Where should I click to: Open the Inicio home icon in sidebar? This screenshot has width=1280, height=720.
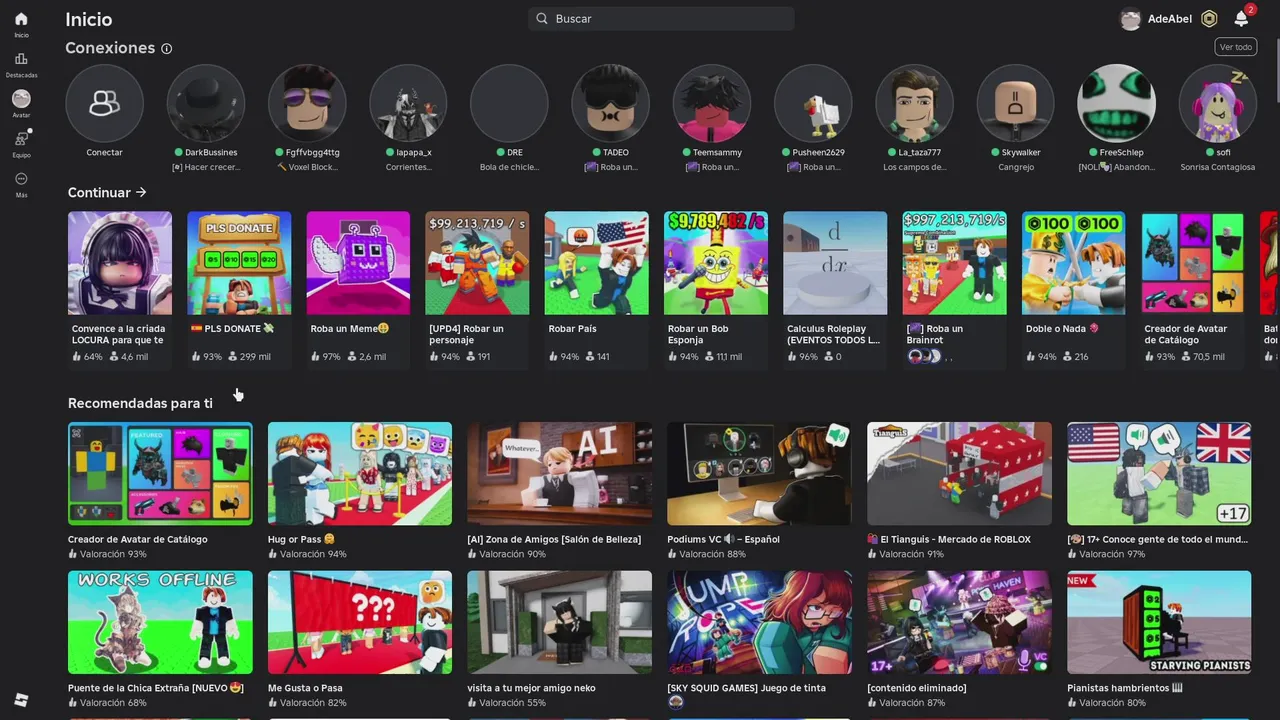click(x=21, y=19)
